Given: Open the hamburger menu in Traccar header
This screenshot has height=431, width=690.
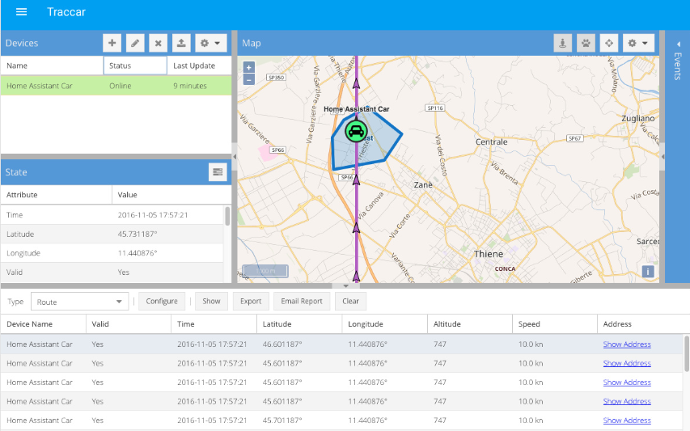Looking at the screenshot, I should point(21,12).
